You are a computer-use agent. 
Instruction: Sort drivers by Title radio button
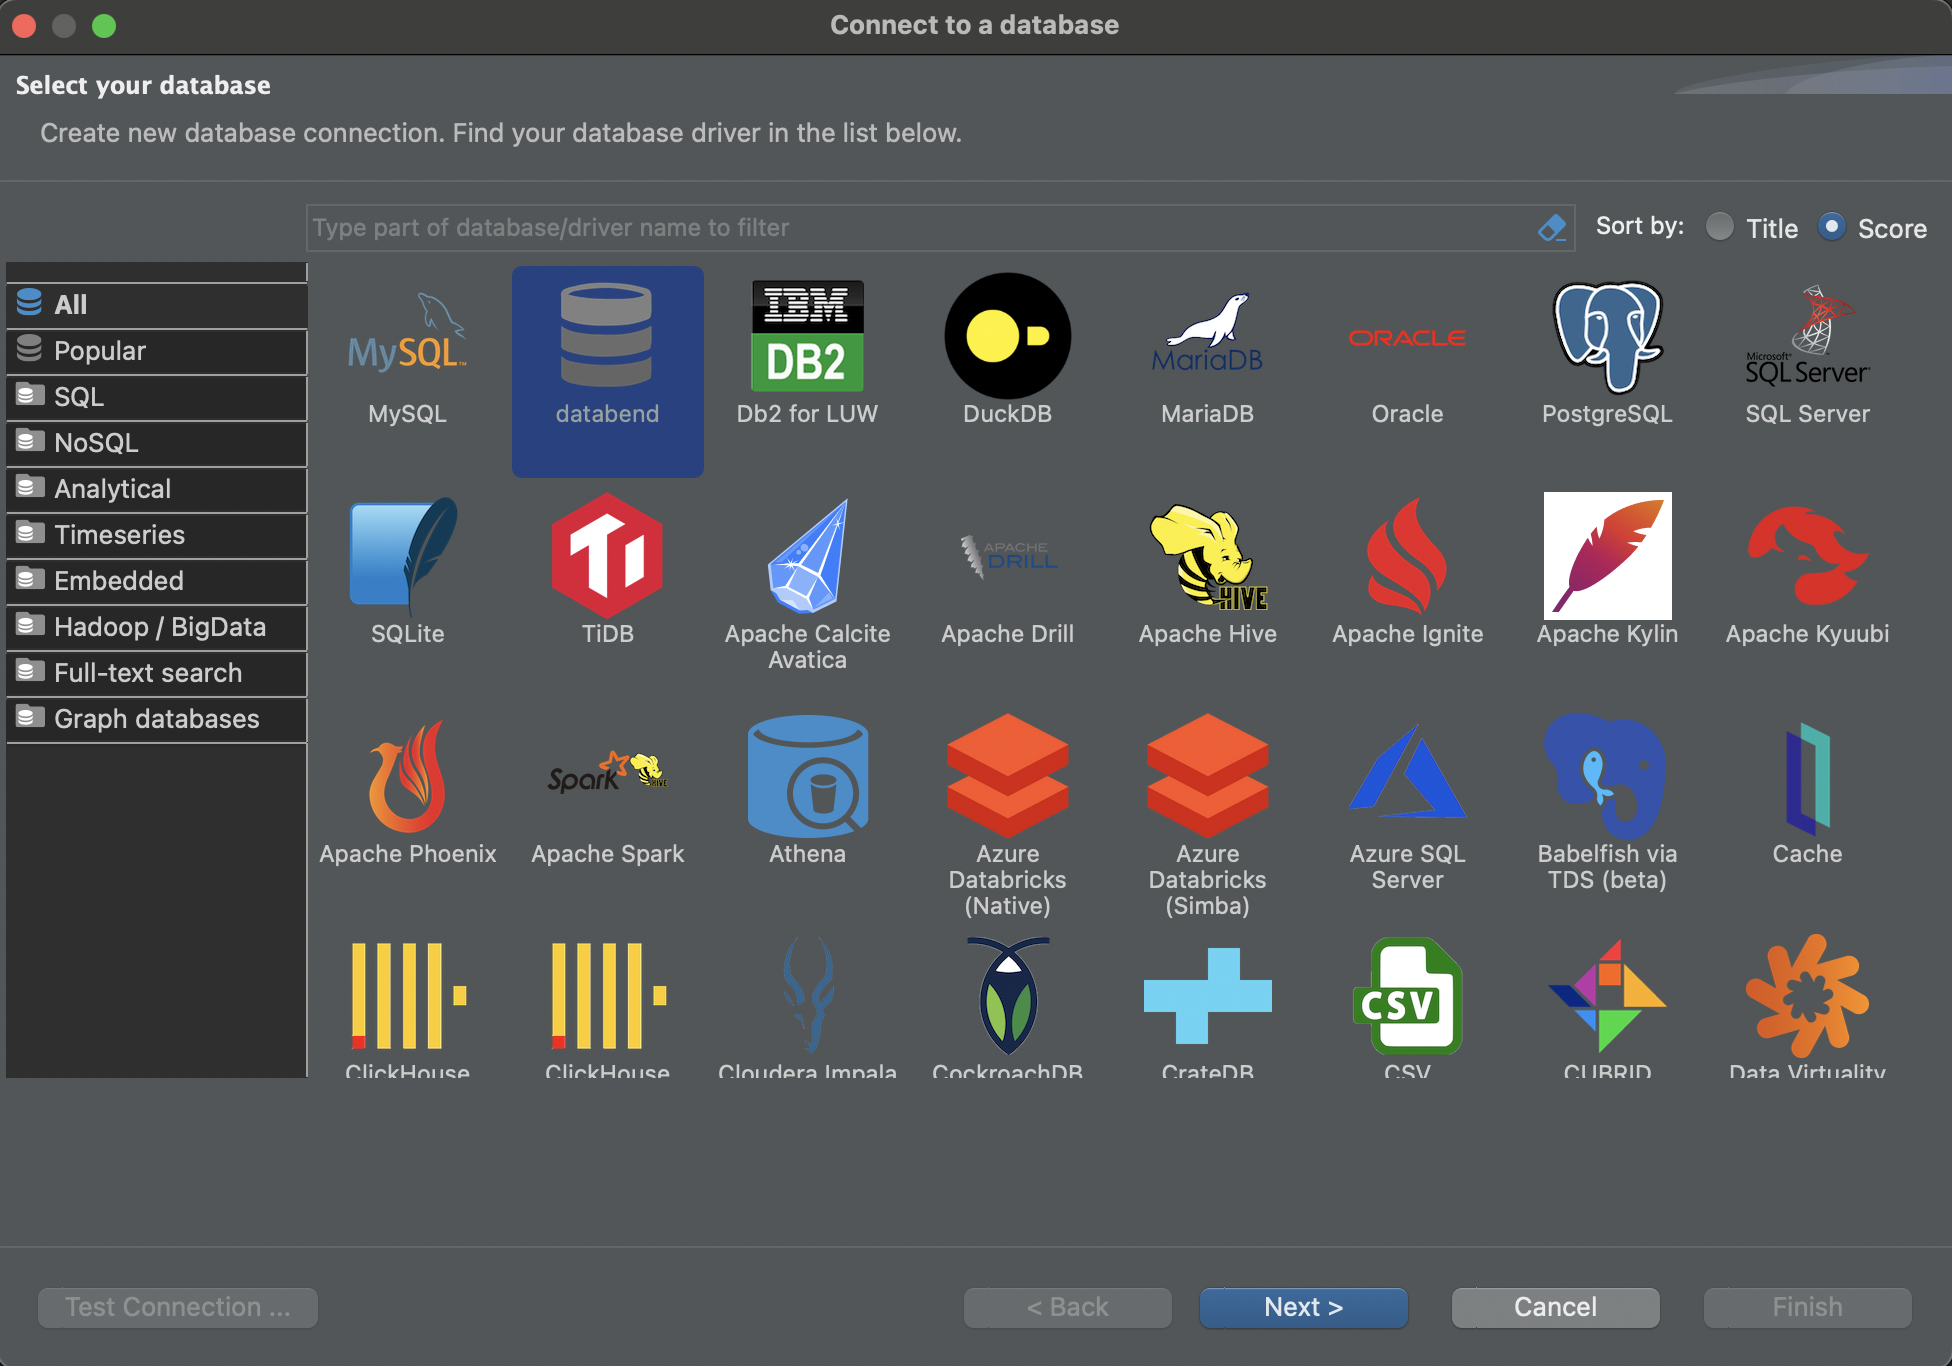tap(1720, 227)
